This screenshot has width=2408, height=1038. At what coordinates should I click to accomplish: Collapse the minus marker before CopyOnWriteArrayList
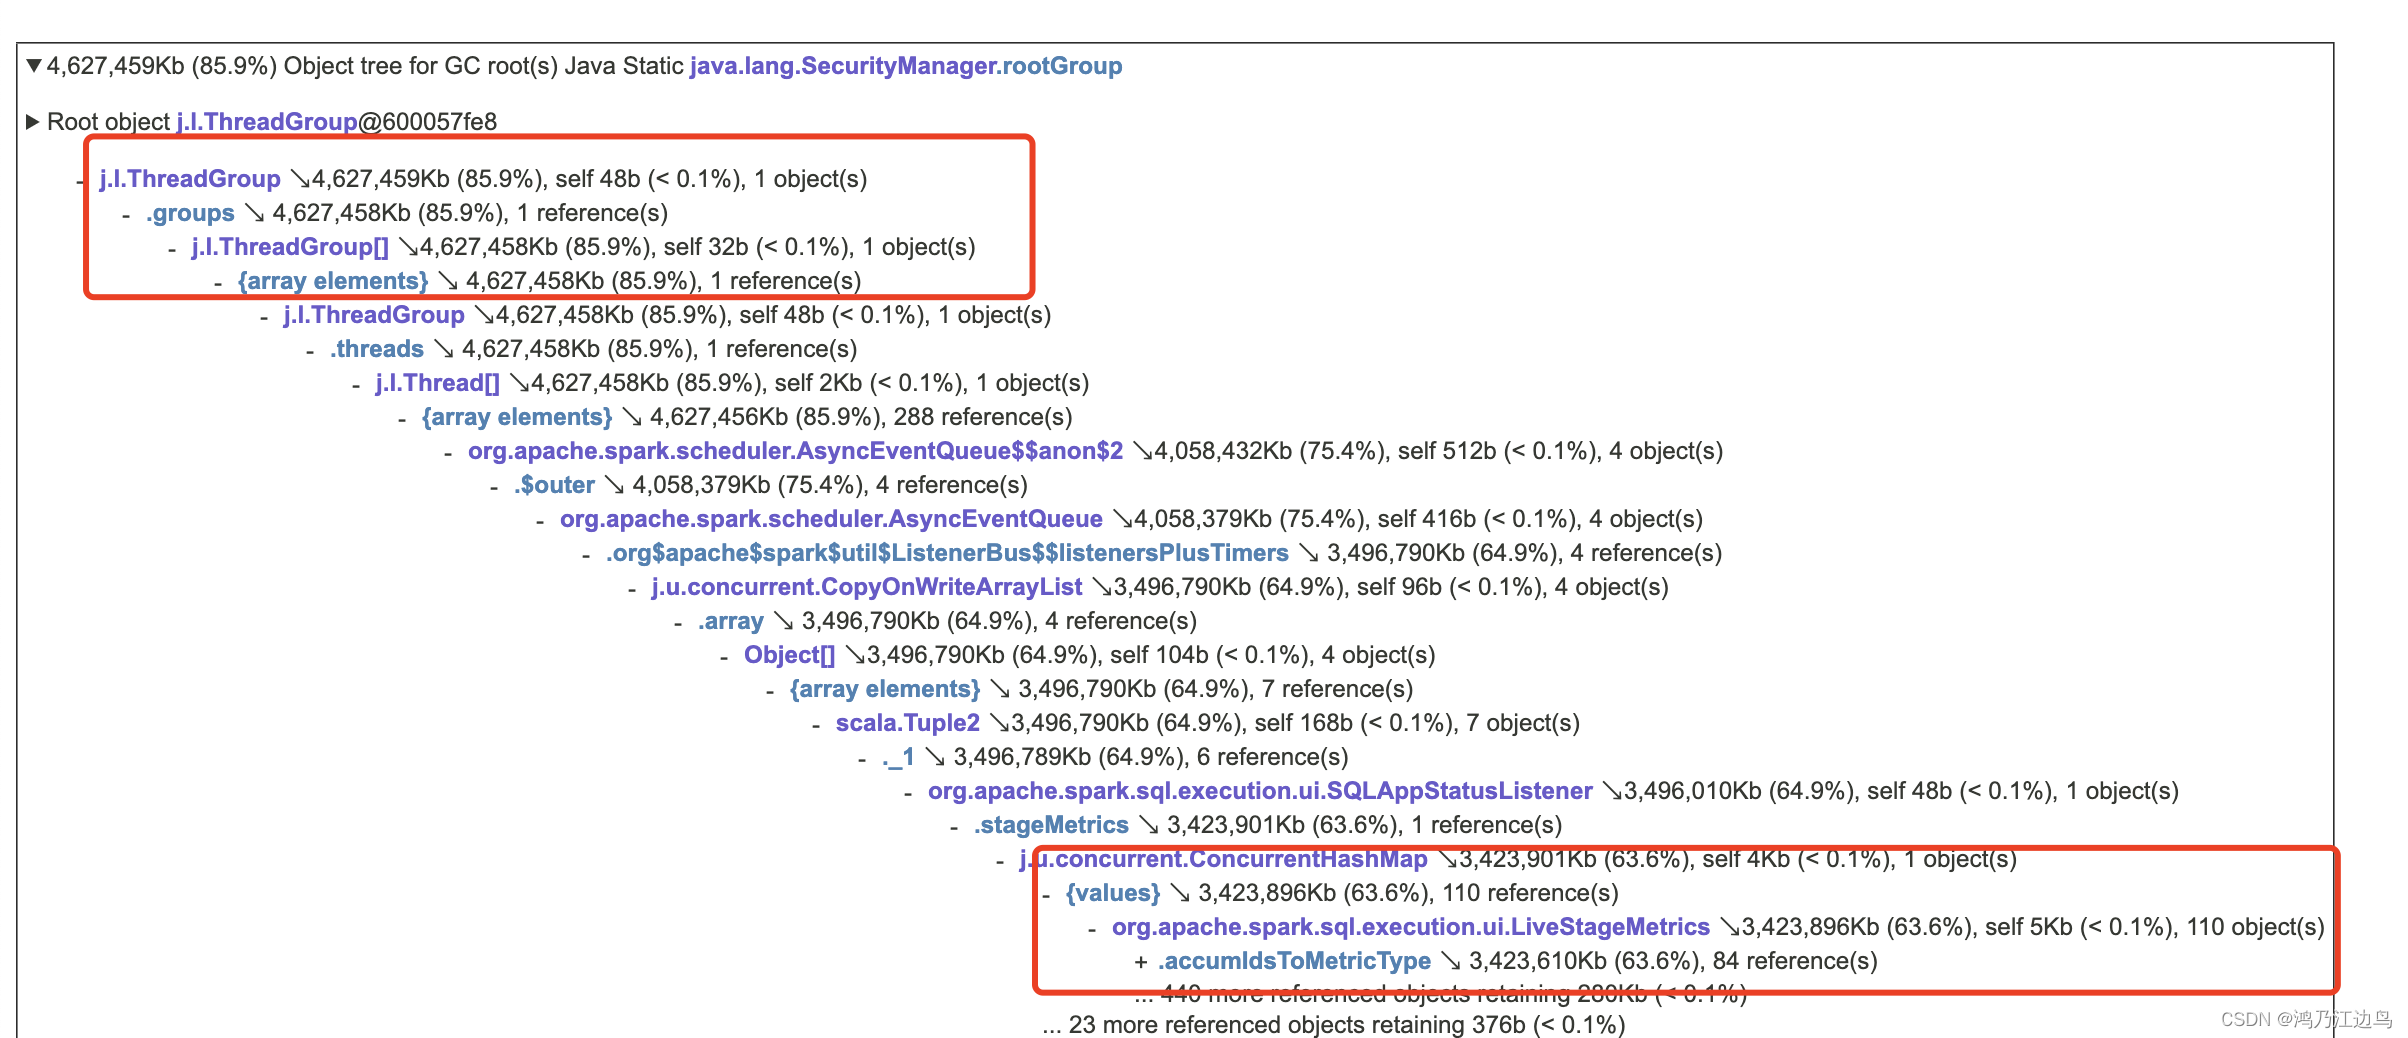tap(632, 589)
